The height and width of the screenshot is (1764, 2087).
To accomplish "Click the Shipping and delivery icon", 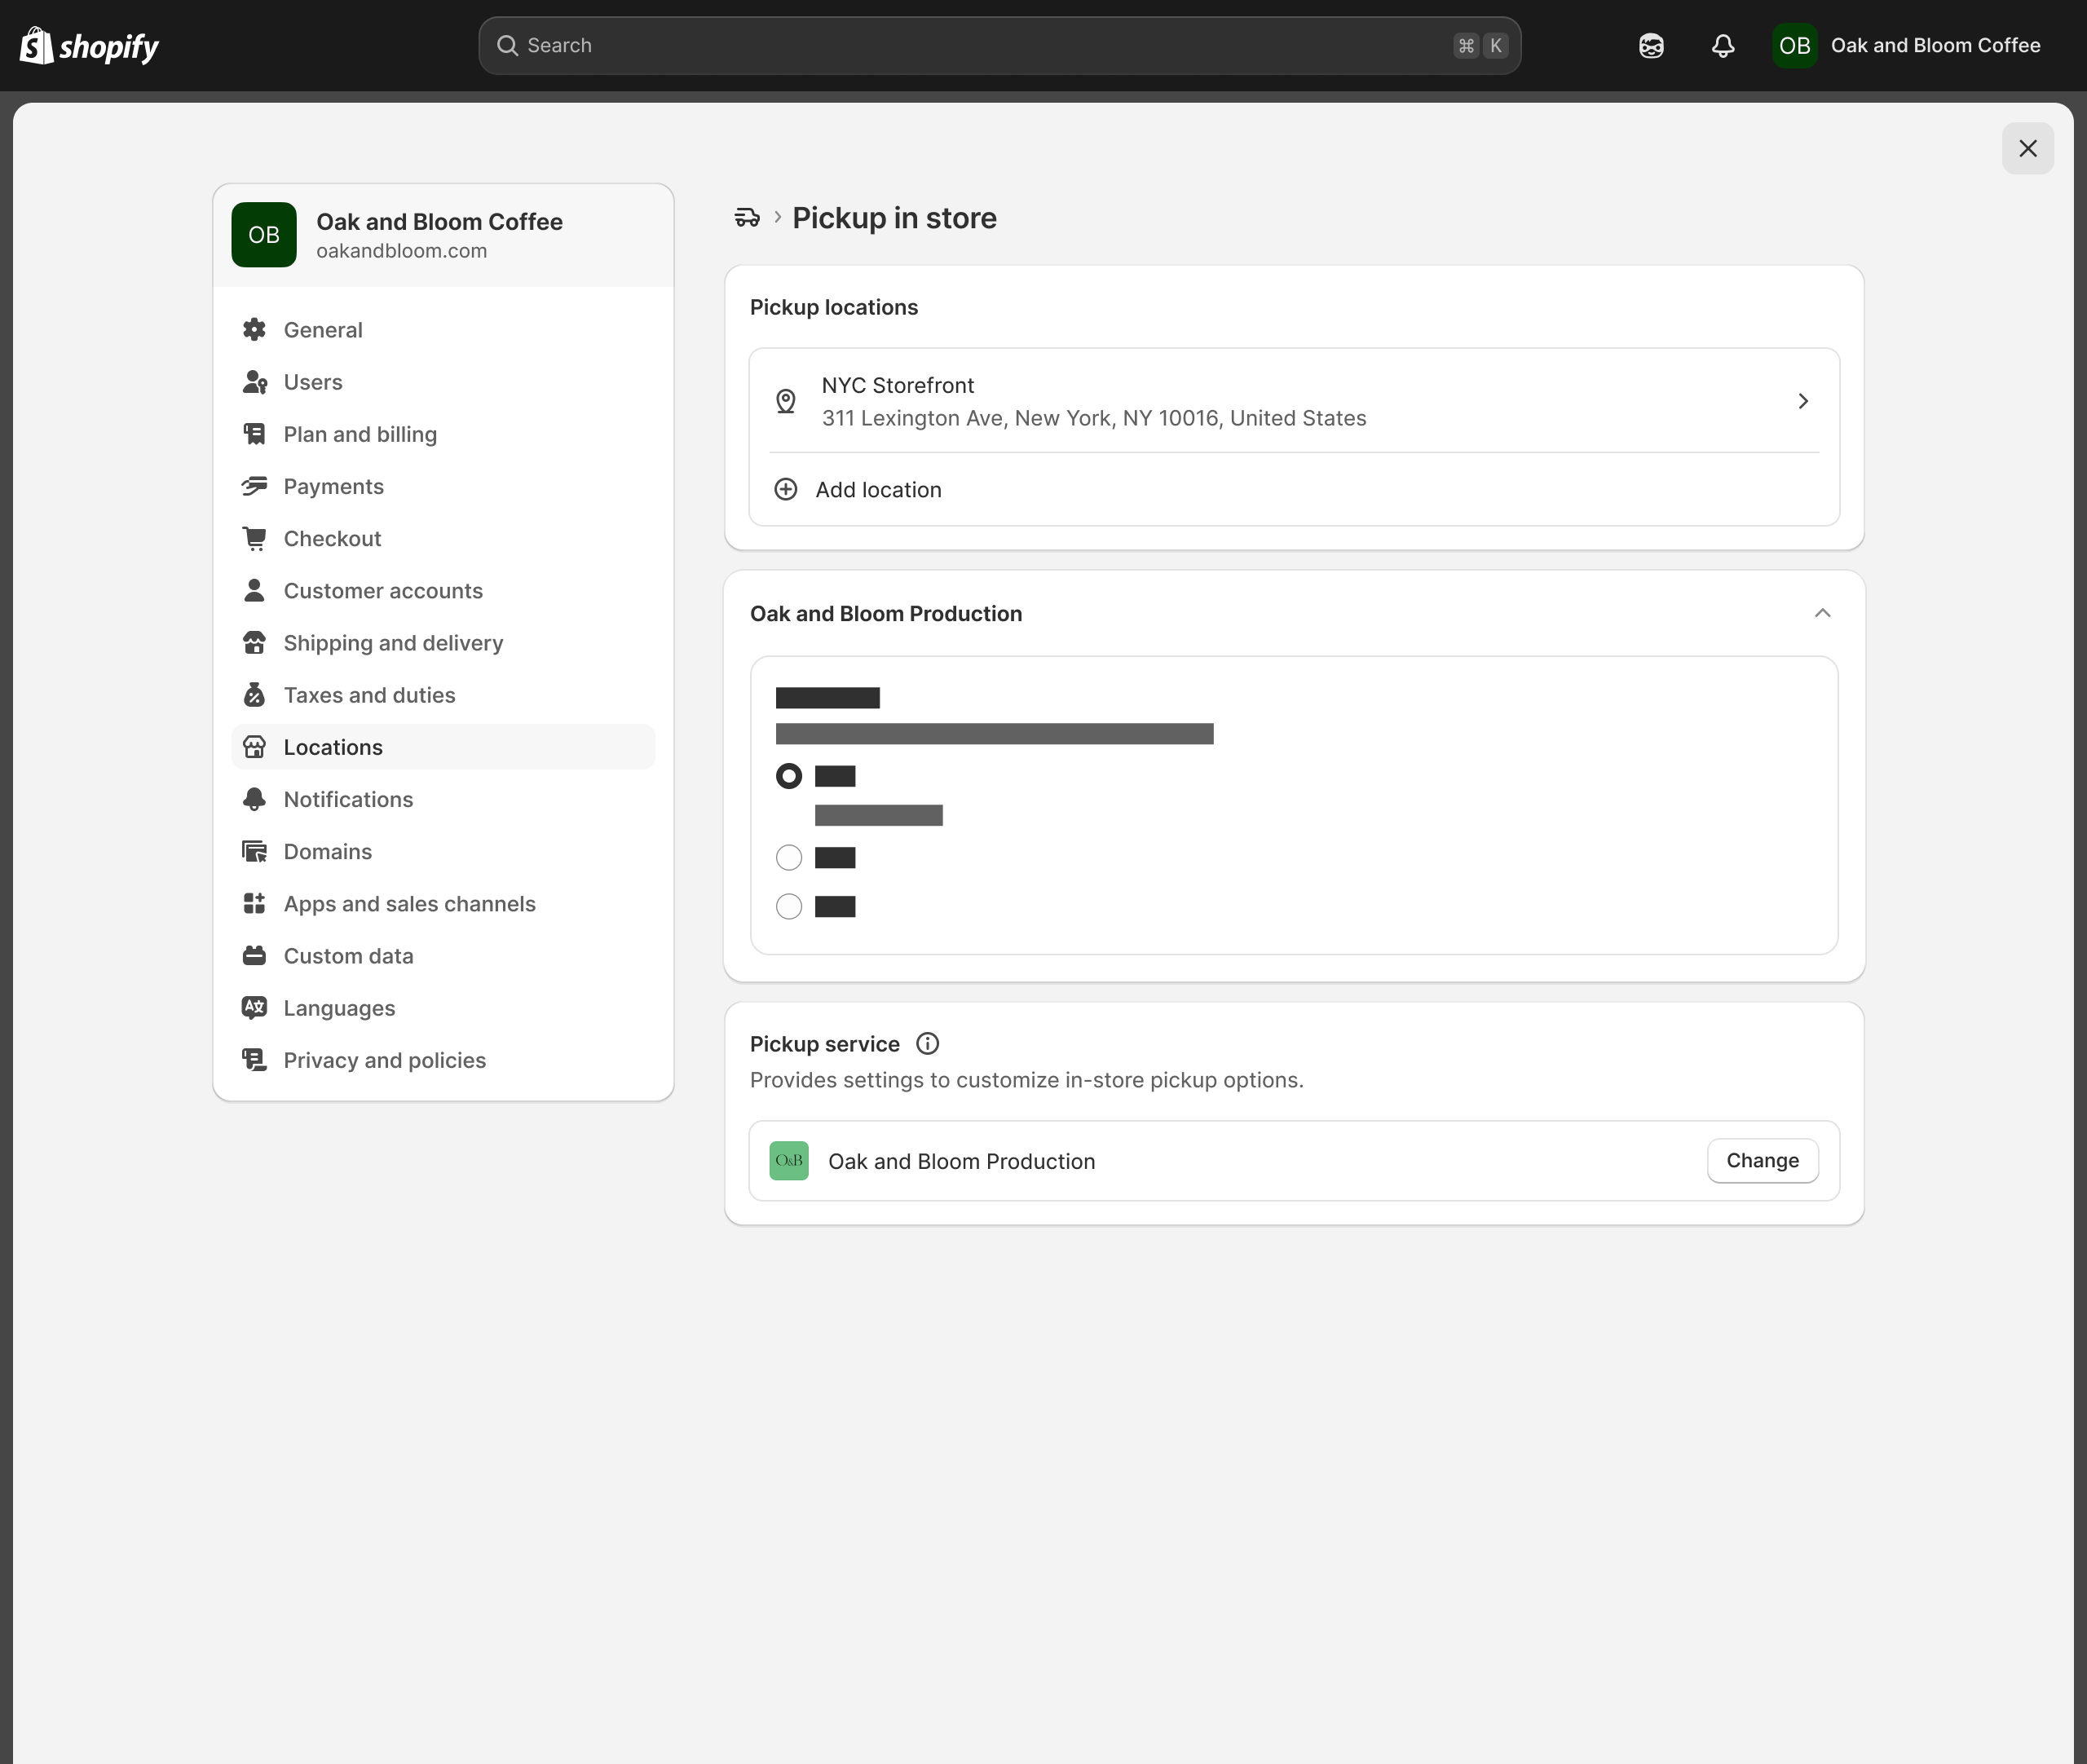I will click(x=254, y=643).
